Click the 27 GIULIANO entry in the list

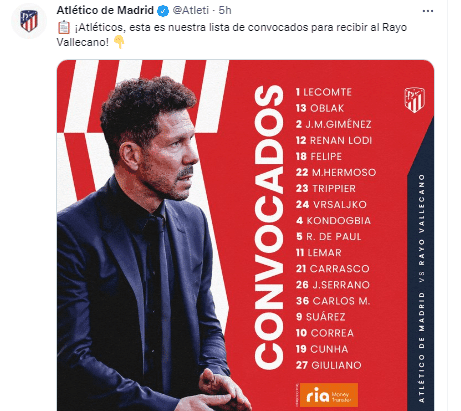click(328, 365)
